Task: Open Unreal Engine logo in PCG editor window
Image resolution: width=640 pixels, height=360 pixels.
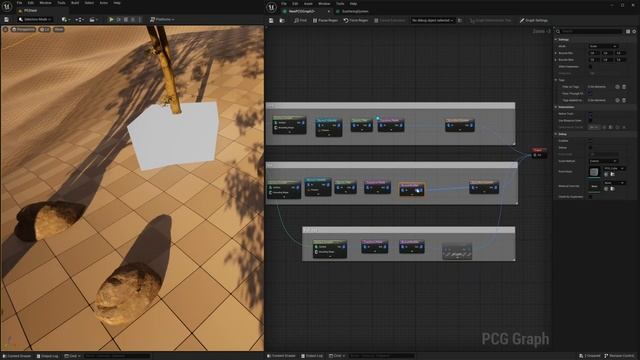Action: click(271, 7)
